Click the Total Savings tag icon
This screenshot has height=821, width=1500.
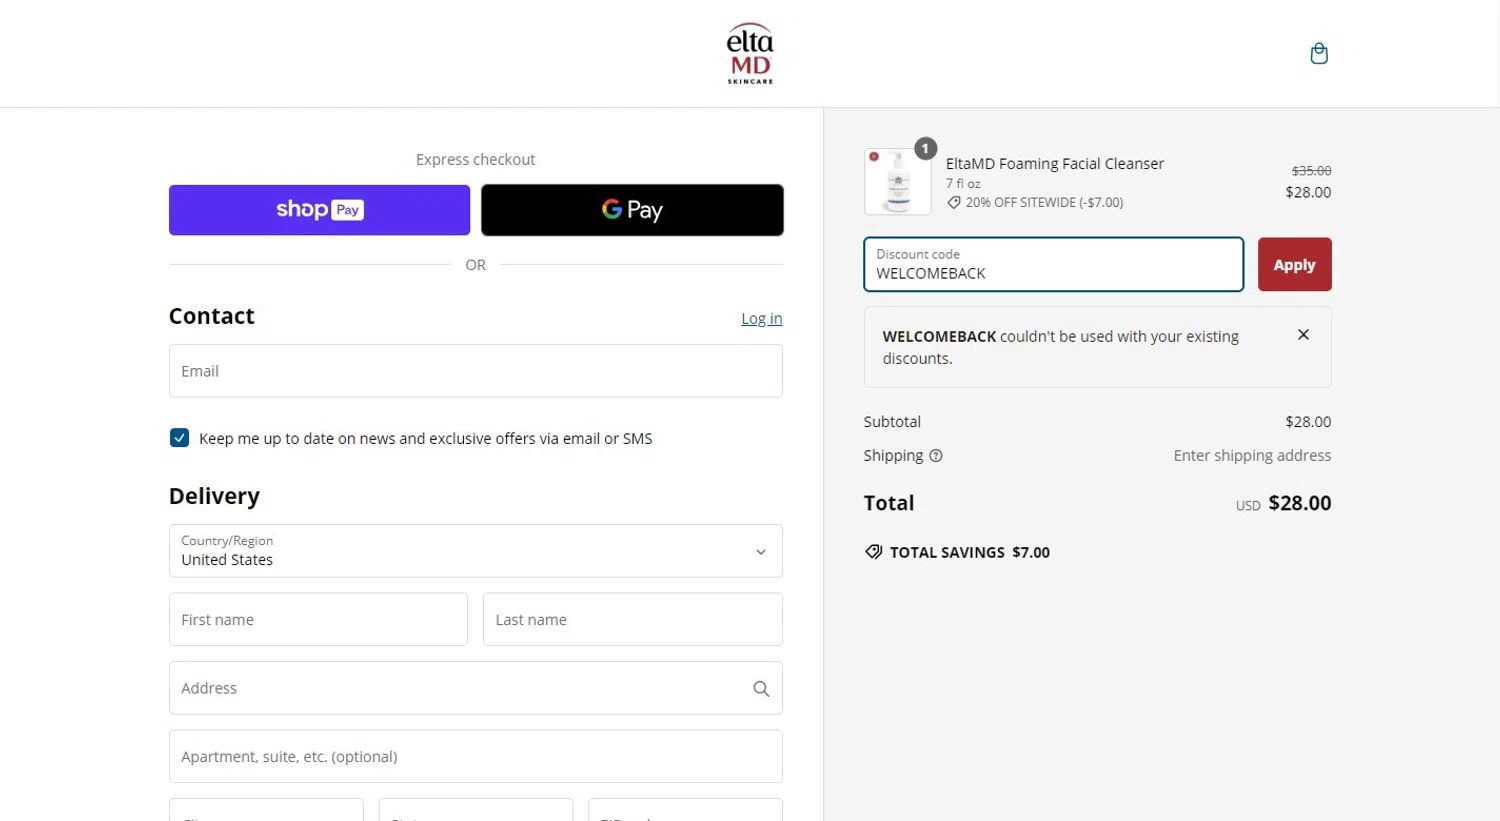874,552
